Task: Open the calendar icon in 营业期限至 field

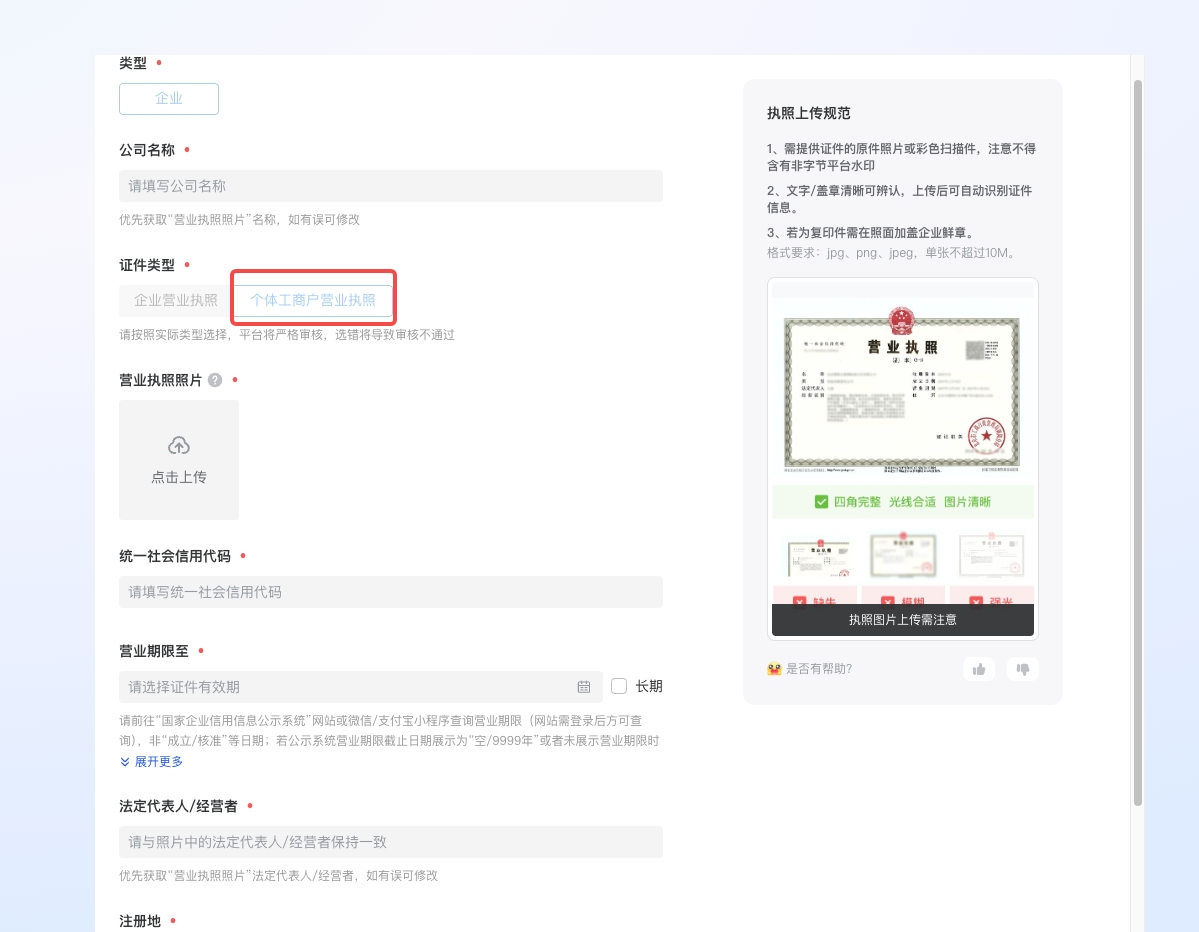Action: 584,687
